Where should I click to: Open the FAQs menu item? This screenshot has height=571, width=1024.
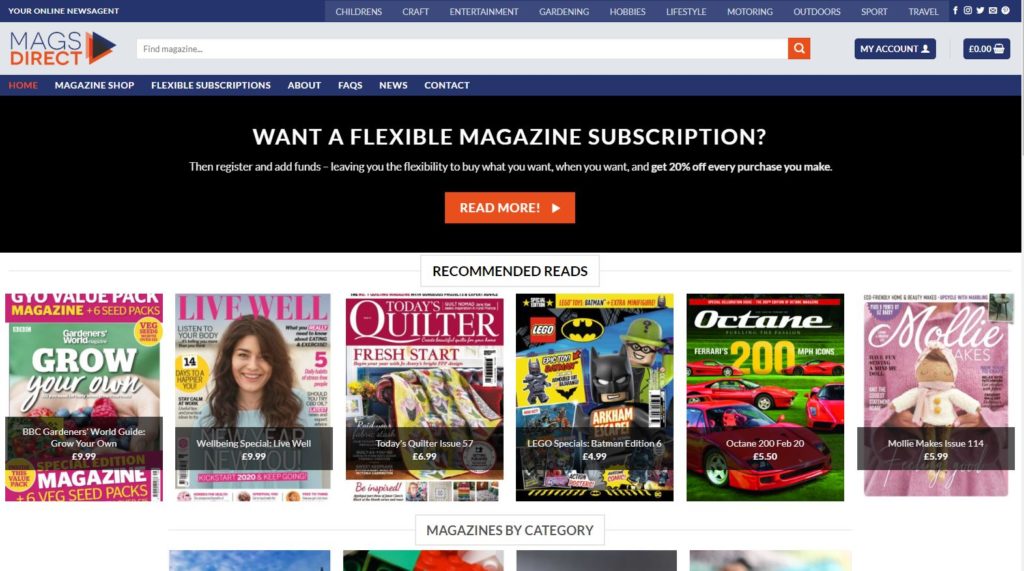point(350,85)
